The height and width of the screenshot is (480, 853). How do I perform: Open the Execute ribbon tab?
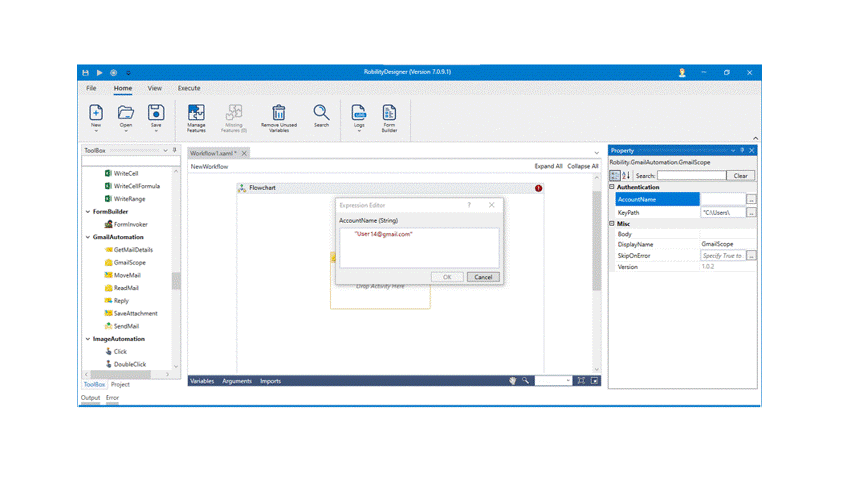189,88
